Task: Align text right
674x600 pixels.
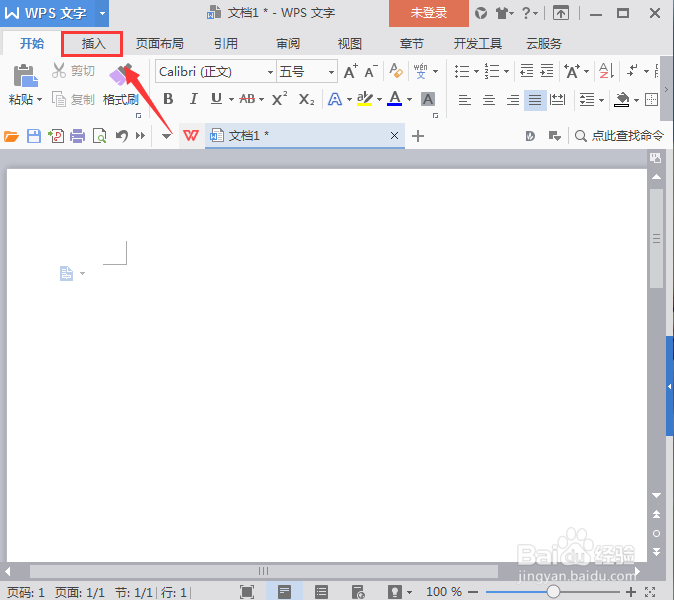Action: pos(512,100)
